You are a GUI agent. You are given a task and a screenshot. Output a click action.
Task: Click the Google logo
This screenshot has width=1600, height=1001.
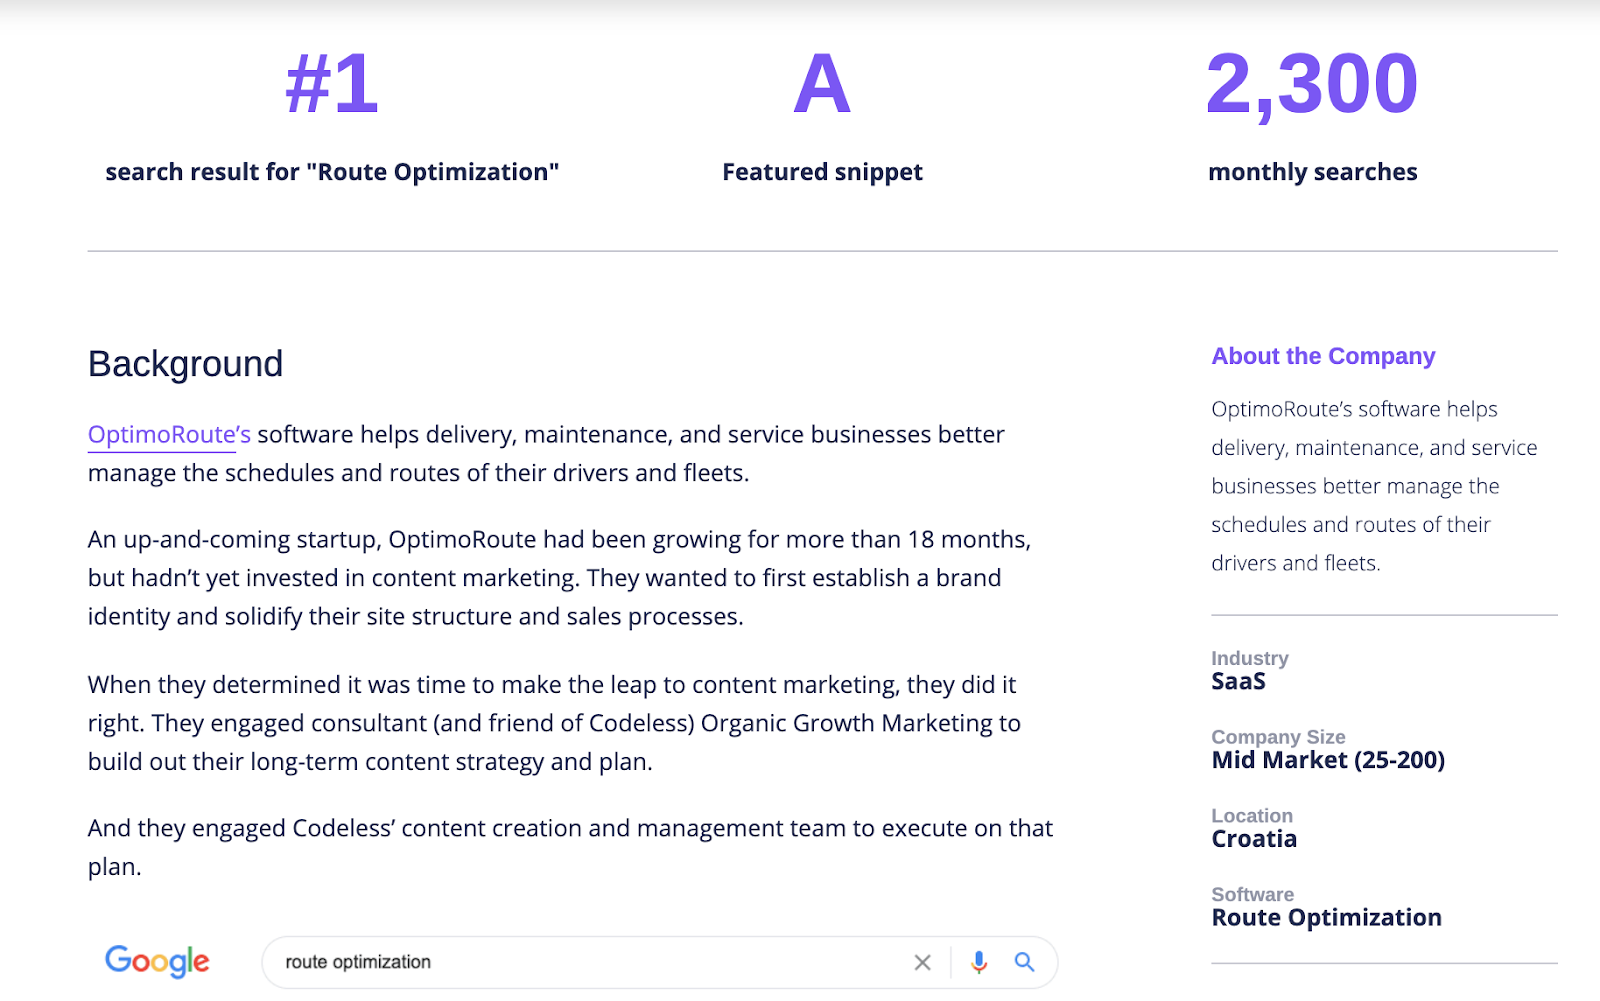pyautogui.click(x=157, y=961)
